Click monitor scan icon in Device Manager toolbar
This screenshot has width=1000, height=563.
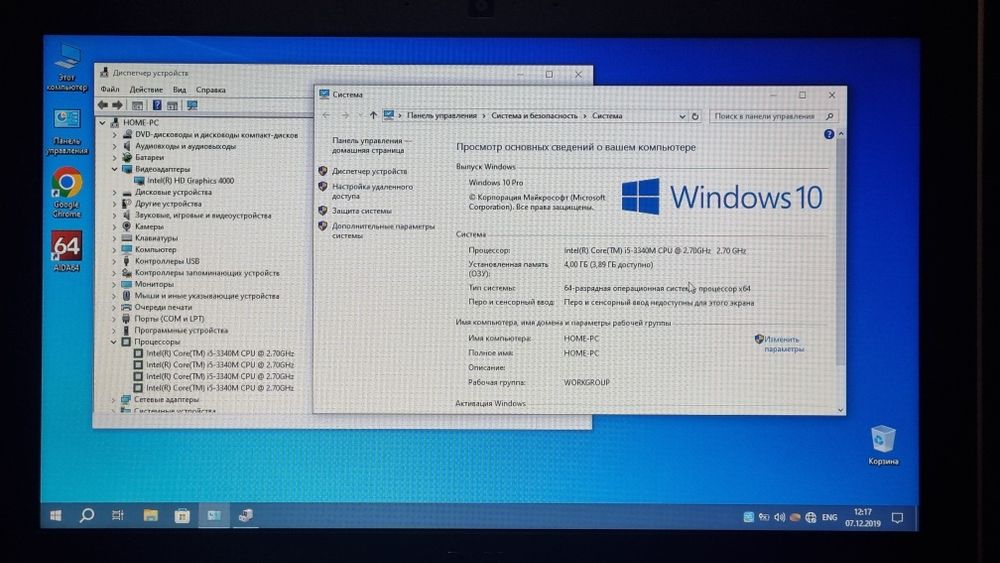tap(192, 105)
